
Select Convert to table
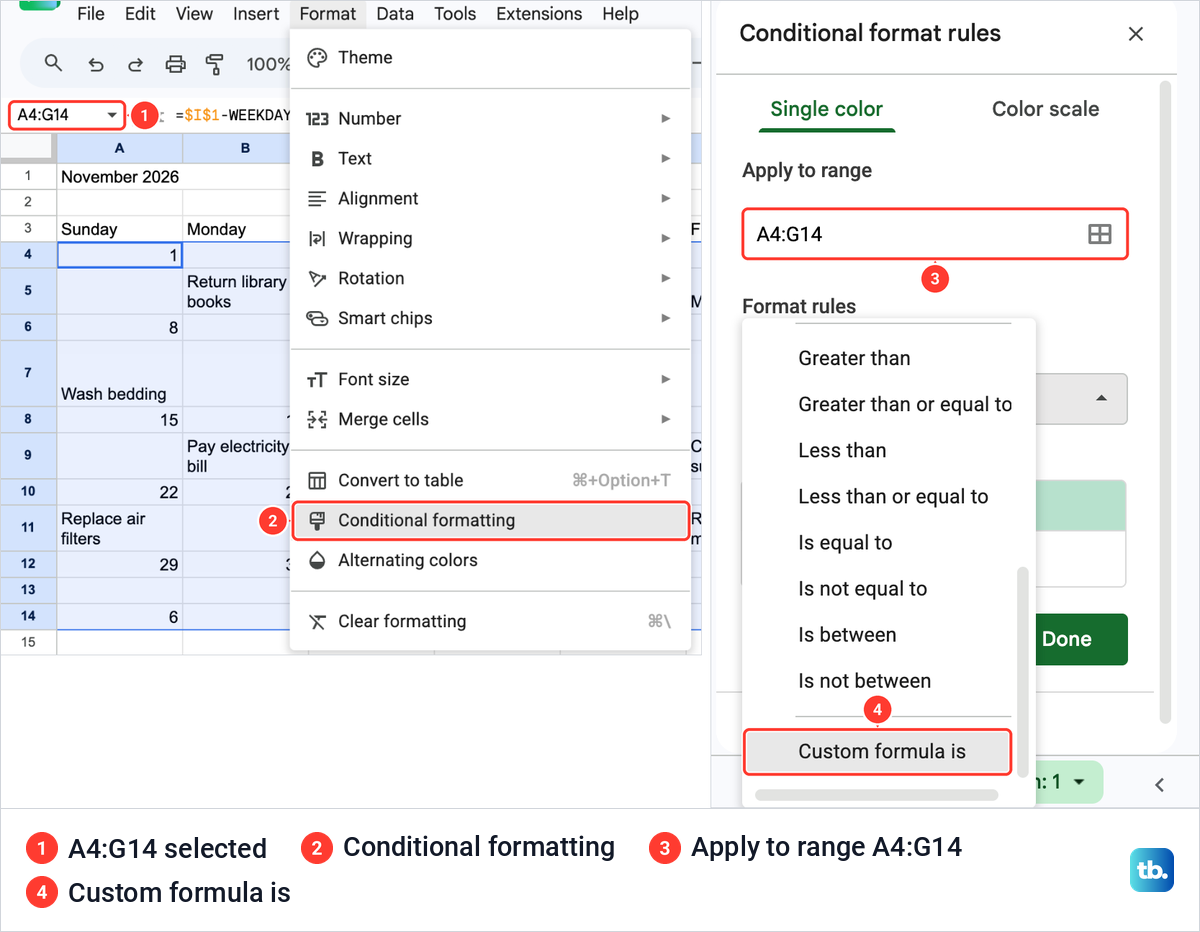[490, 480]
